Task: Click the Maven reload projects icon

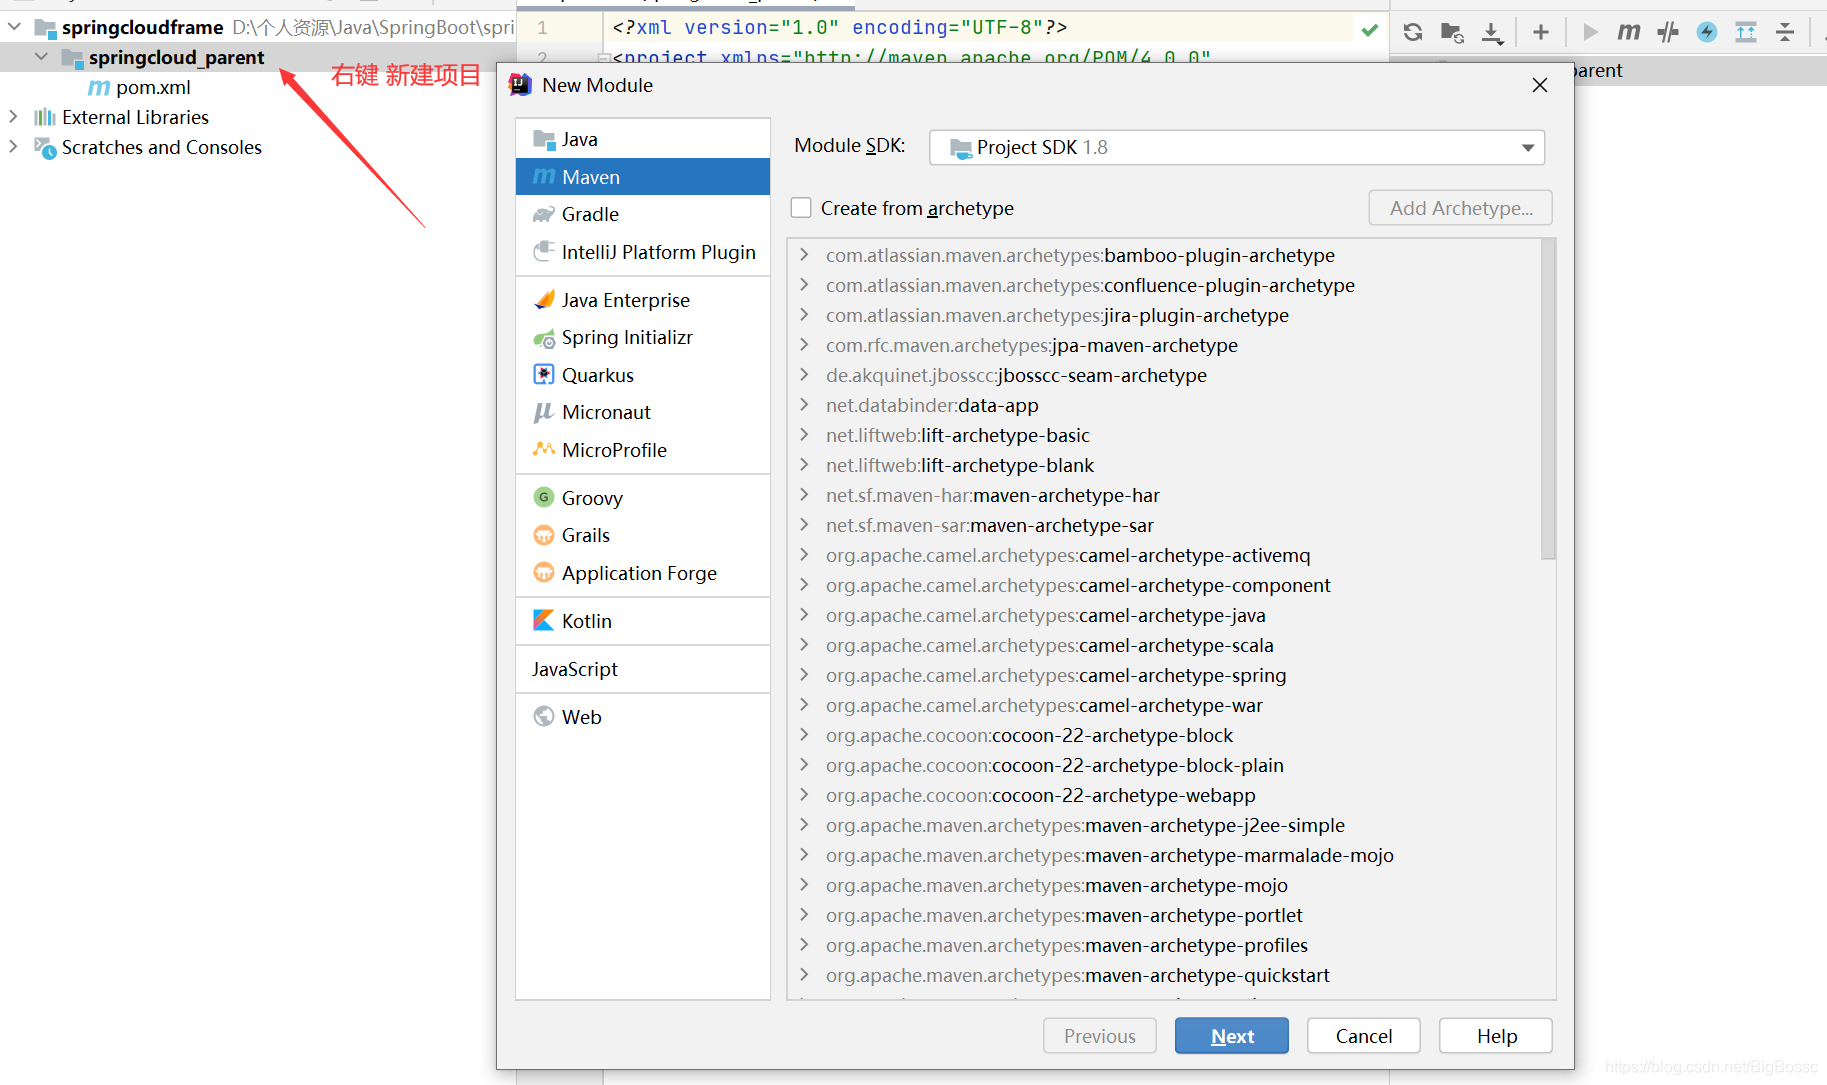Action: click(x=1412, y=32)
